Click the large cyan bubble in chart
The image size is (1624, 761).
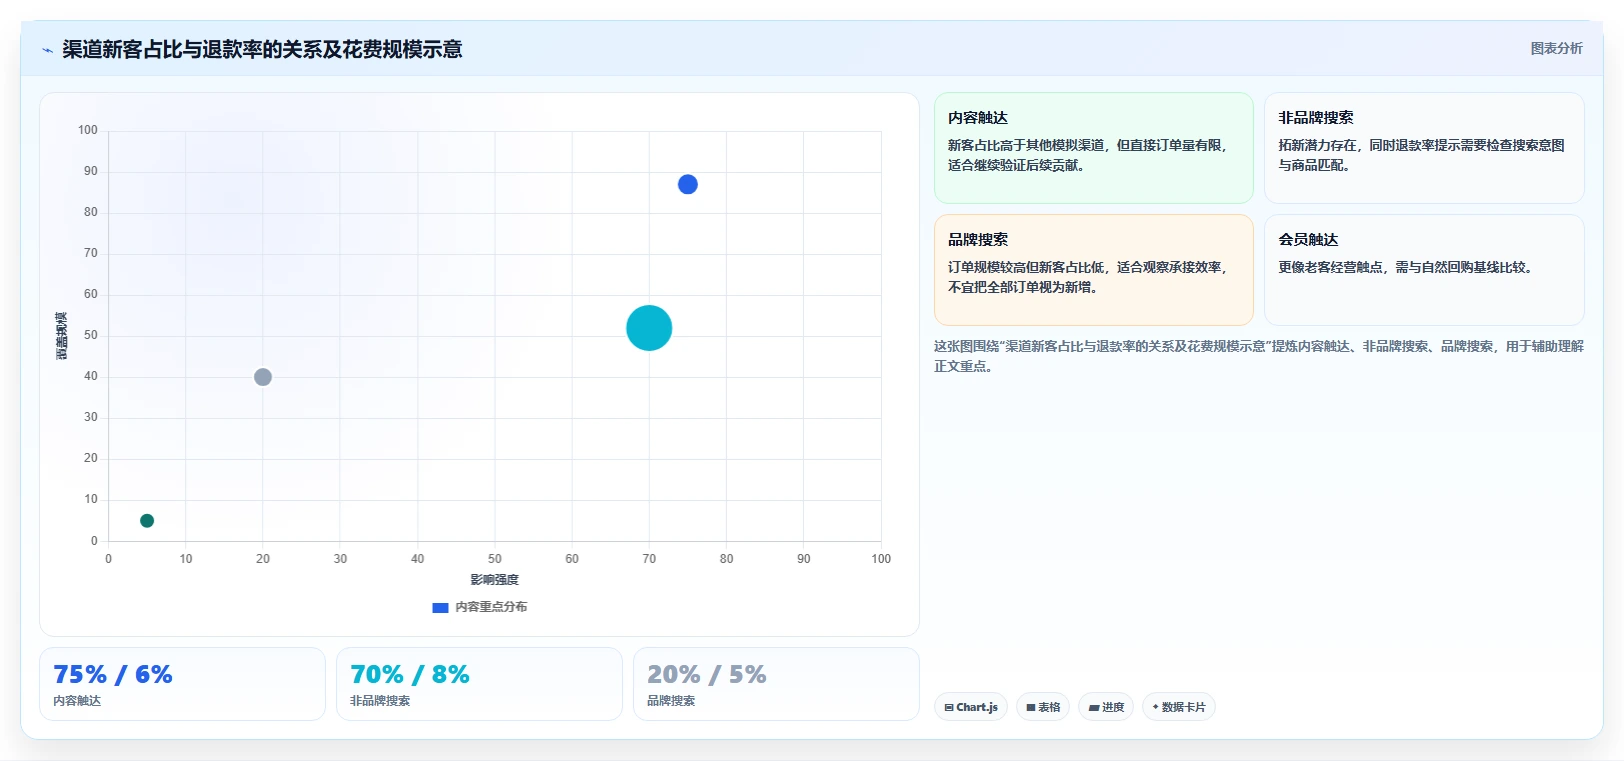tap(649, 328)
